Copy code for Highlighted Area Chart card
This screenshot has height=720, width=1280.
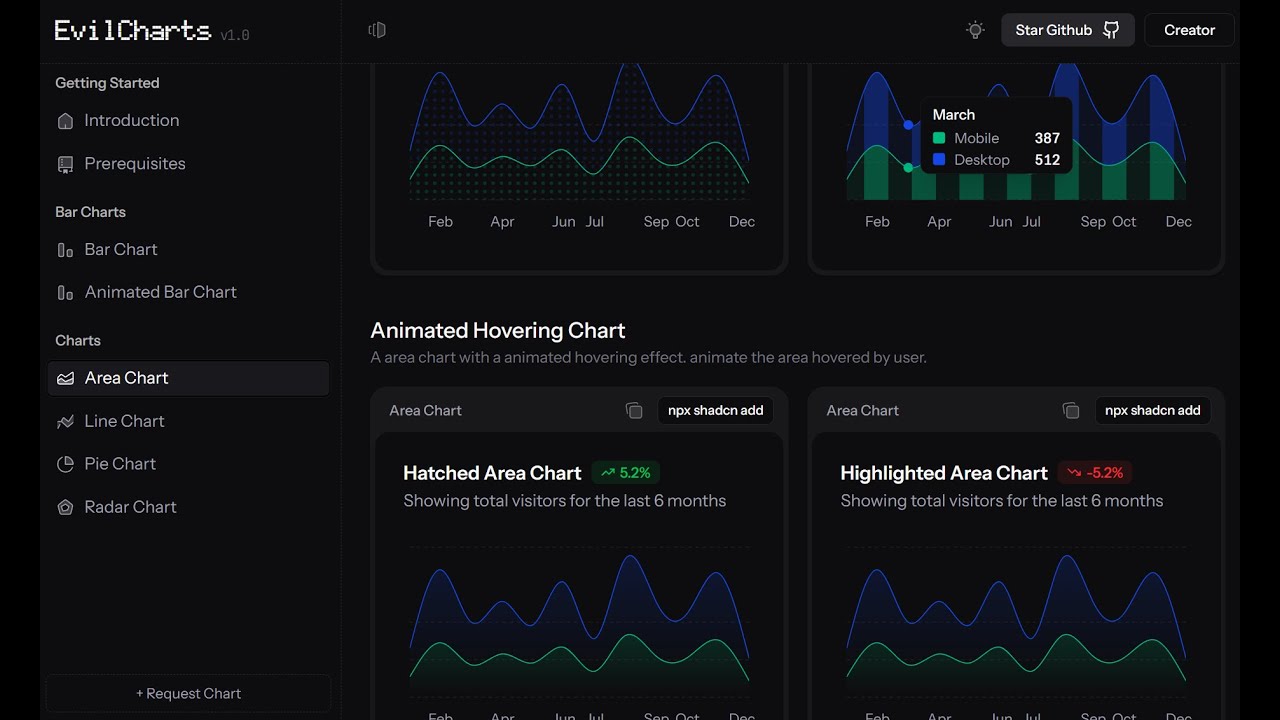1071,410
